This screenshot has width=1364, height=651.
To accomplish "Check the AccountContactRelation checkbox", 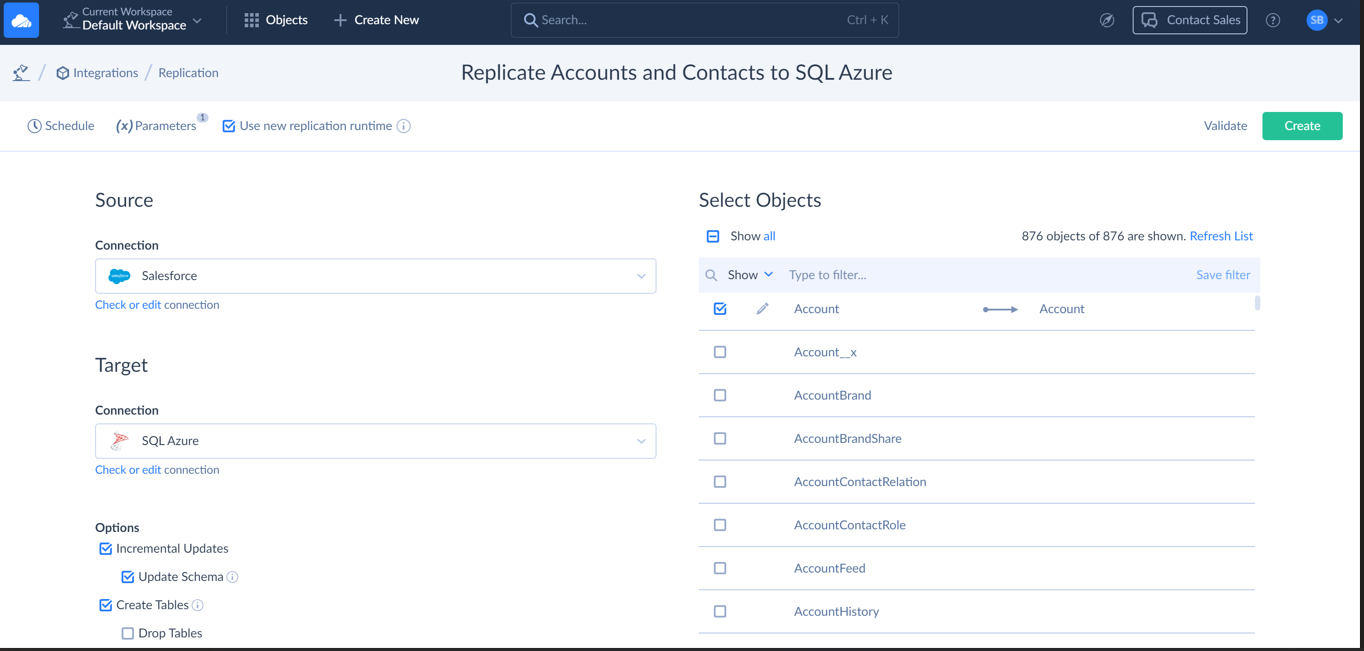I will (x=720, y=482).
